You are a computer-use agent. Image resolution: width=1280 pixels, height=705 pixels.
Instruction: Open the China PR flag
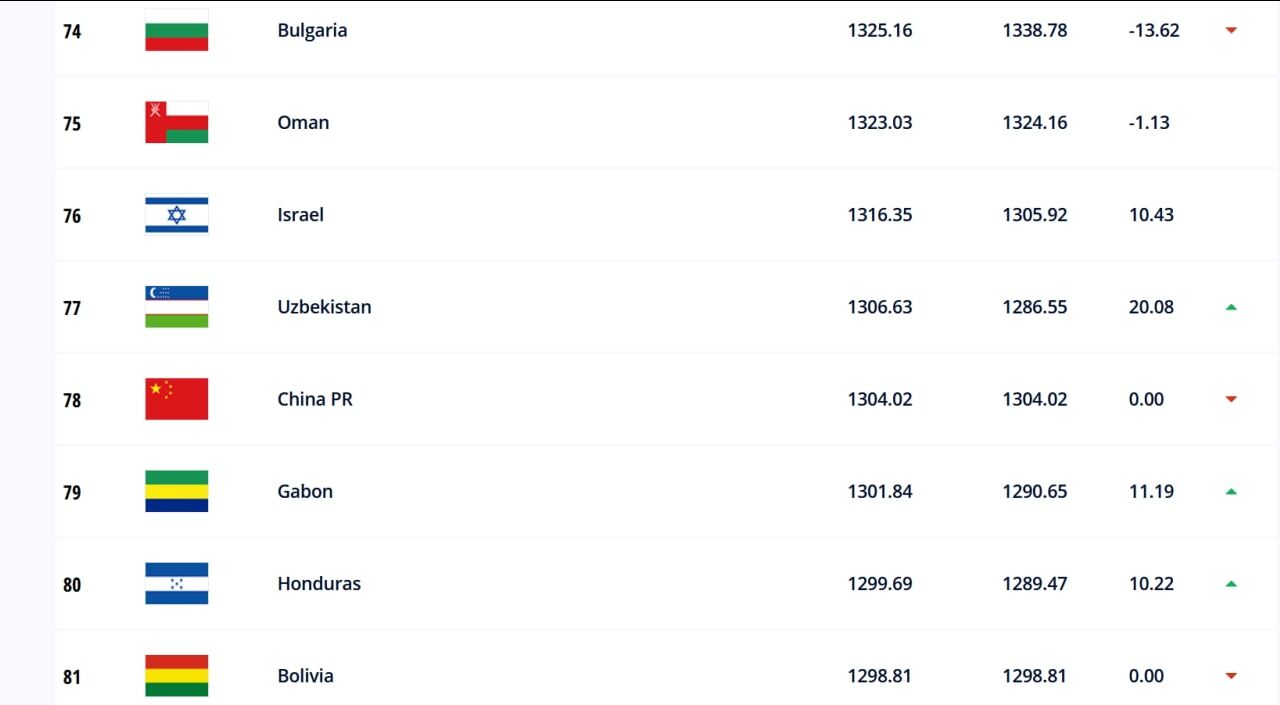click(x=176, y=399)
